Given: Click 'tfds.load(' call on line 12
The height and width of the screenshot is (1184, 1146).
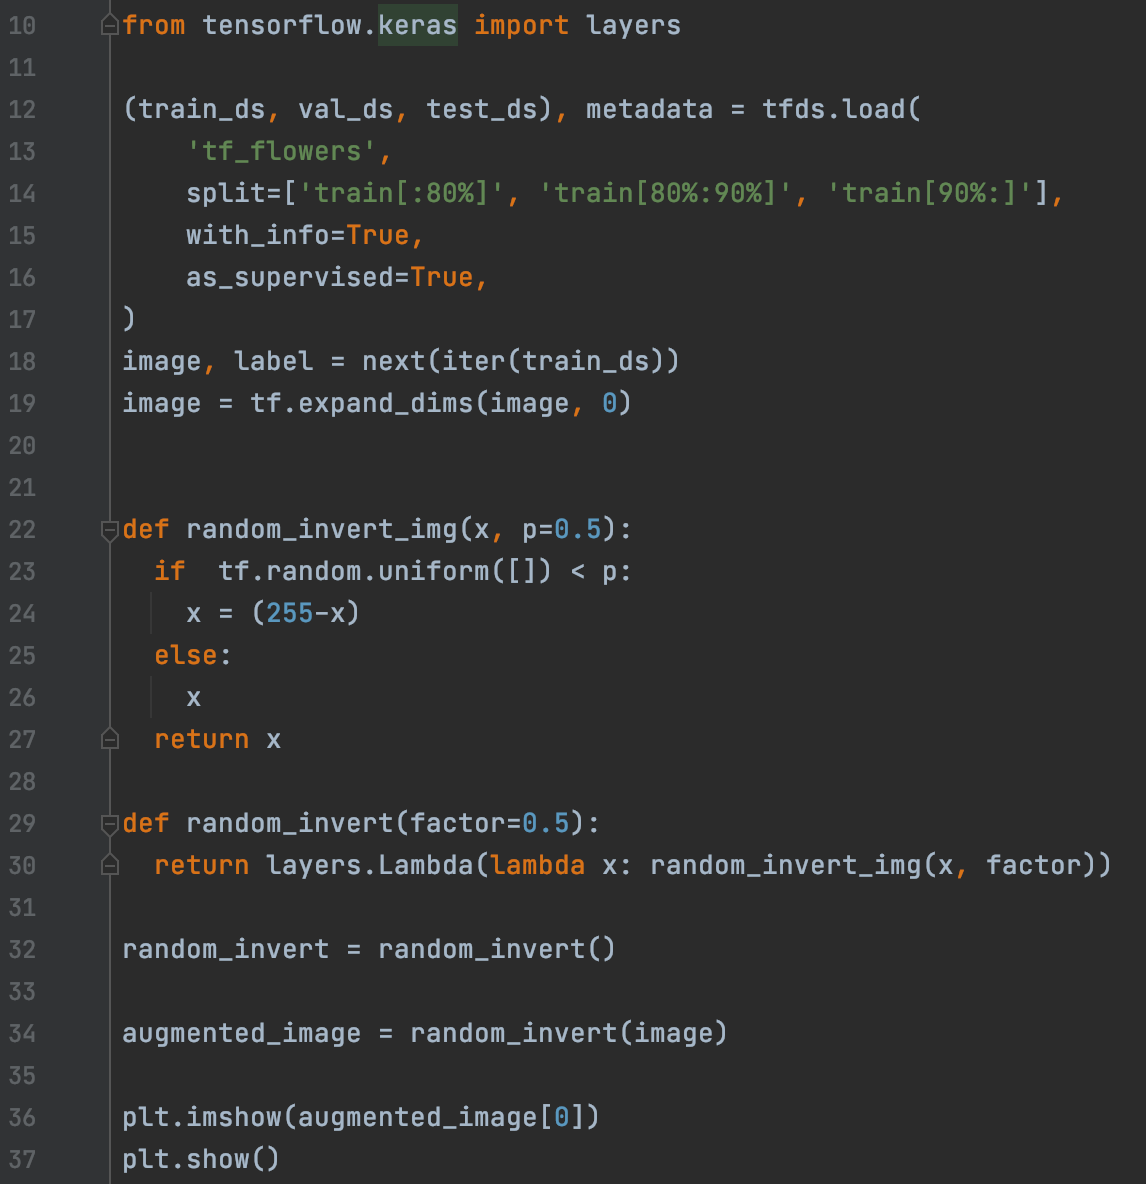Looking at the screenshot, I should pyautogui.click(x=841, y=109).
